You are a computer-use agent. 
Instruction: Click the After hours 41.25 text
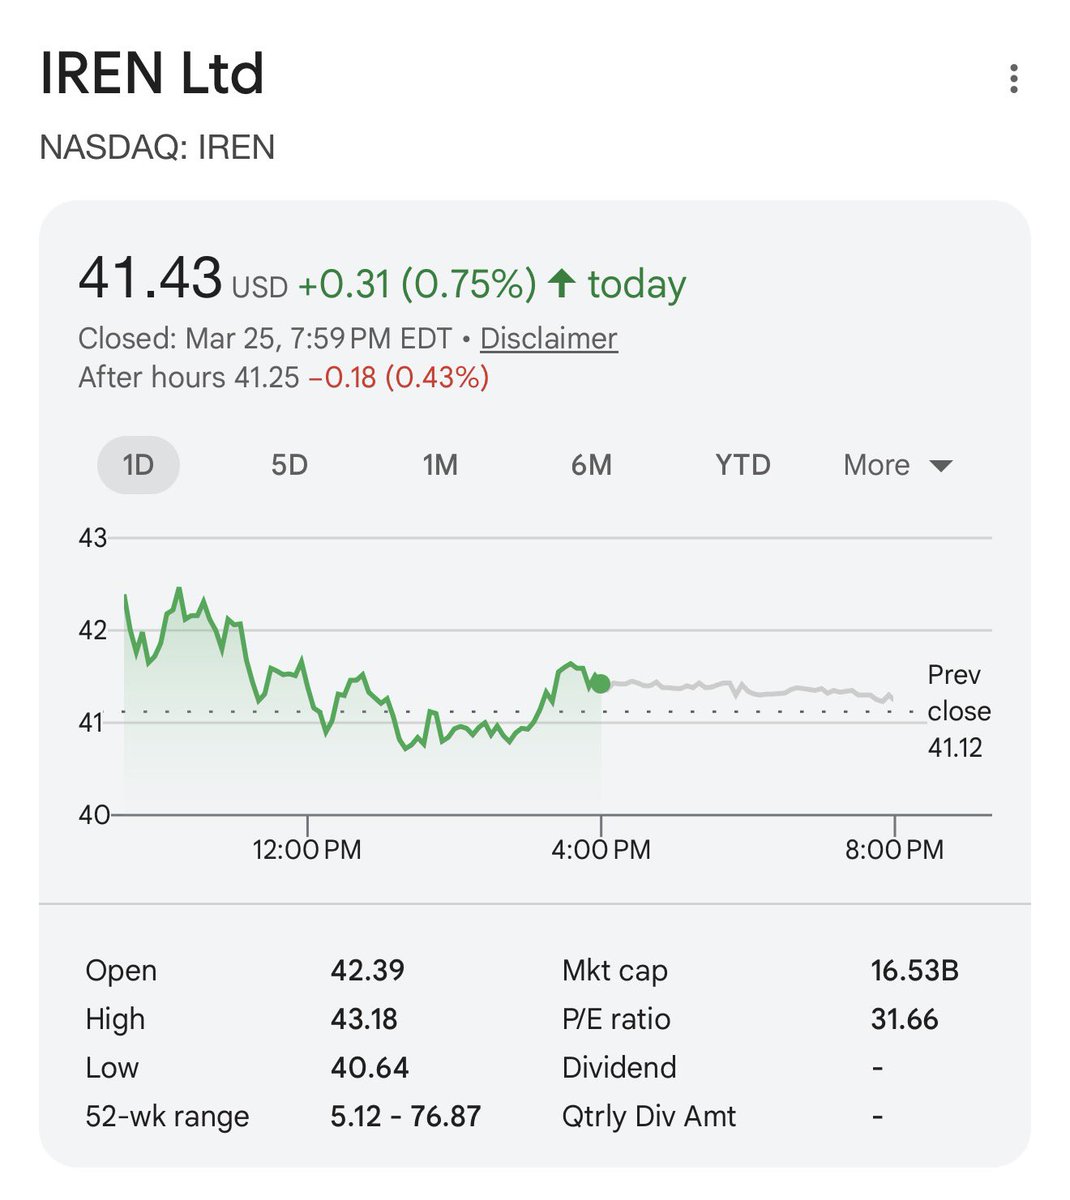click(x=189, y=377)
